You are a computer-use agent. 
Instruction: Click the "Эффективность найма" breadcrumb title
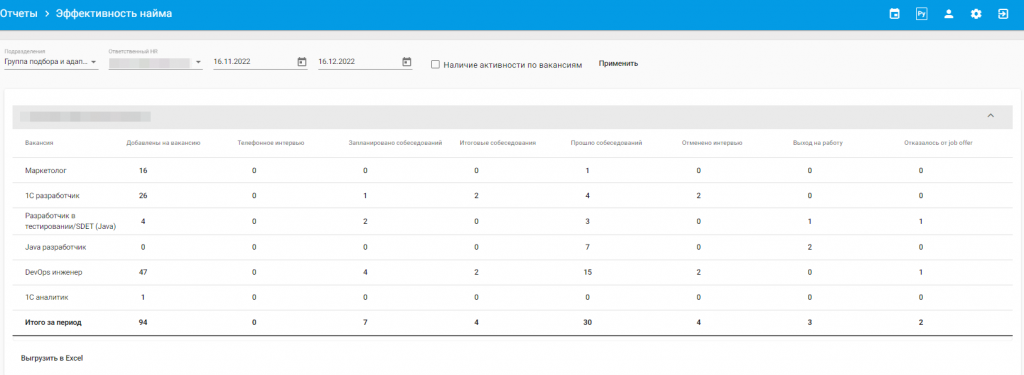114,13
